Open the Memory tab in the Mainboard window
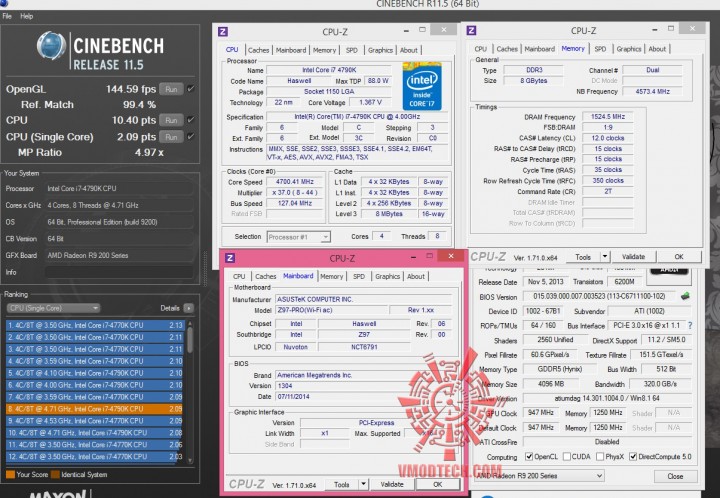 coord(332,276)
